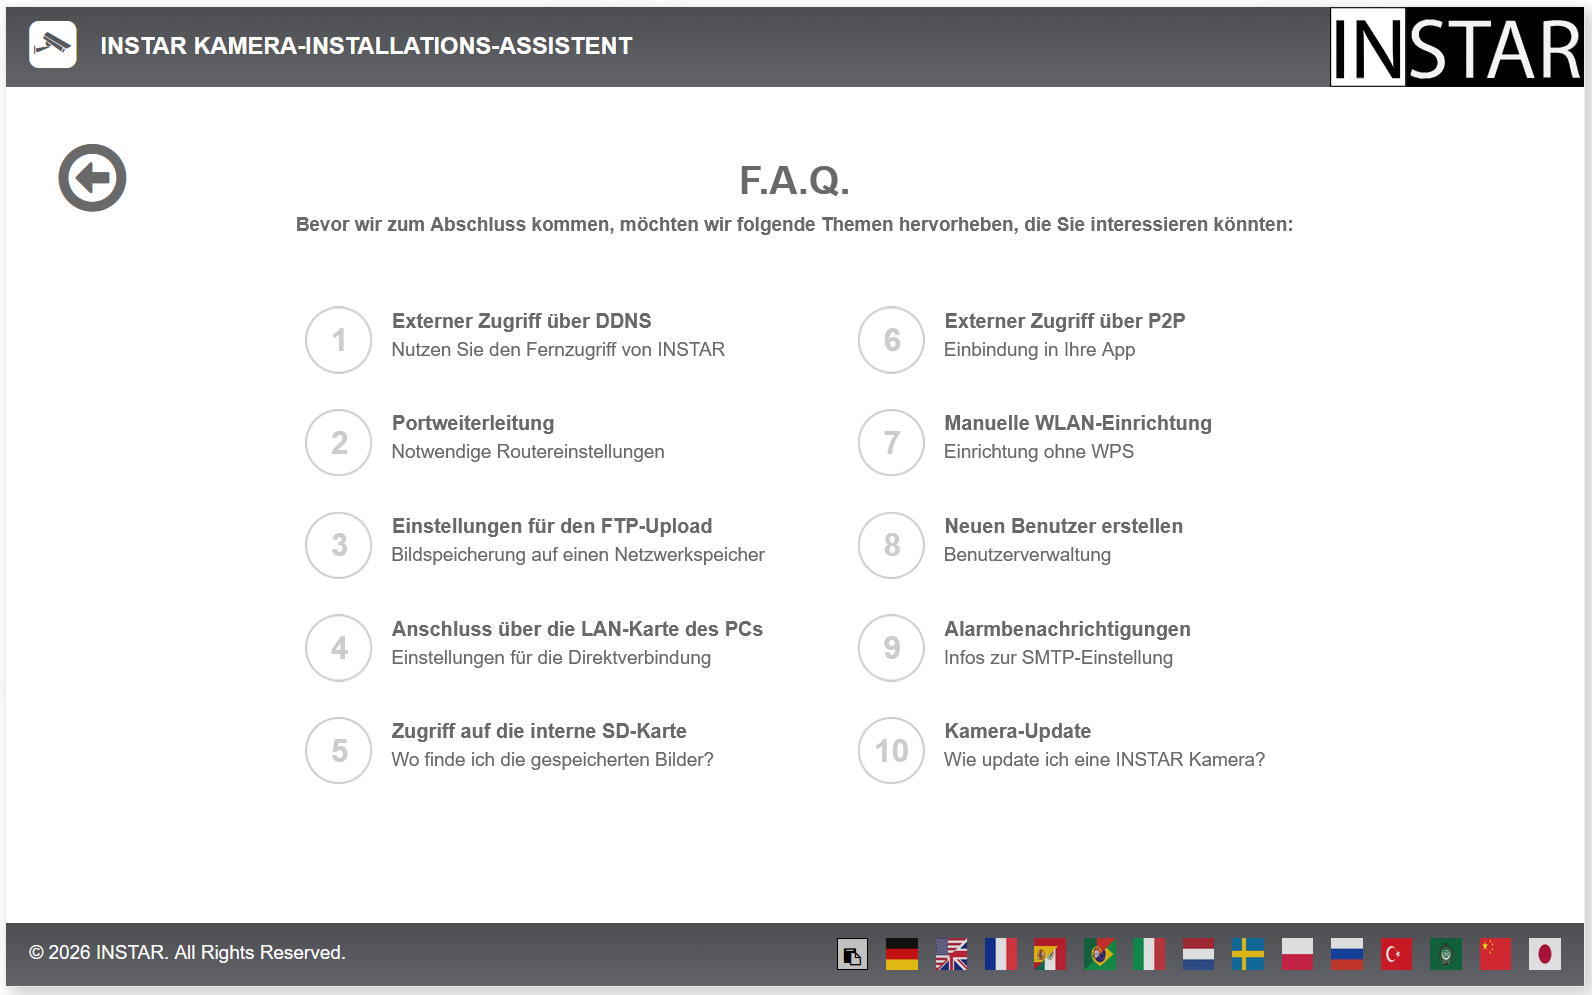Open the 'Alarmbenachrichtigungen' topic

1068,629
